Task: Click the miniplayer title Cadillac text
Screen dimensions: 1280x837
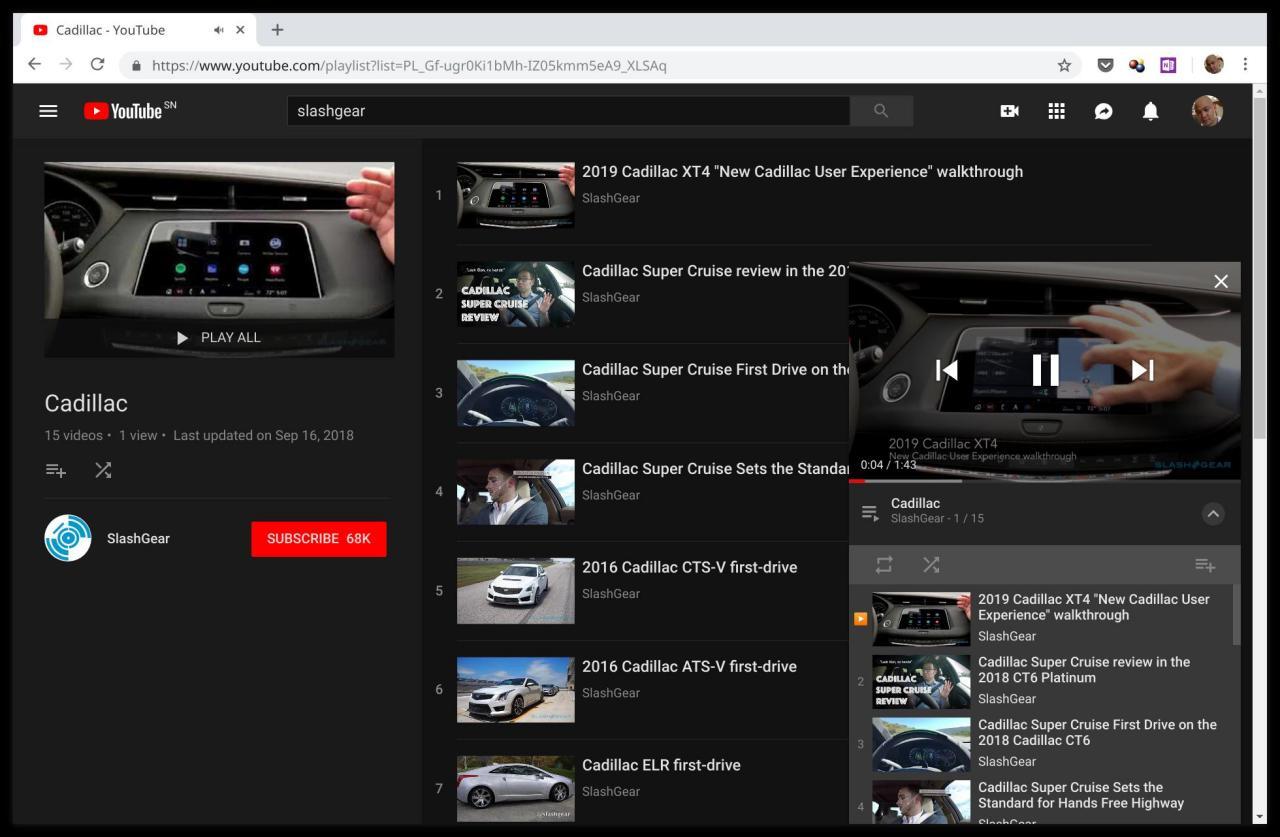Action: pyautogui.click(x=915, y=503)
